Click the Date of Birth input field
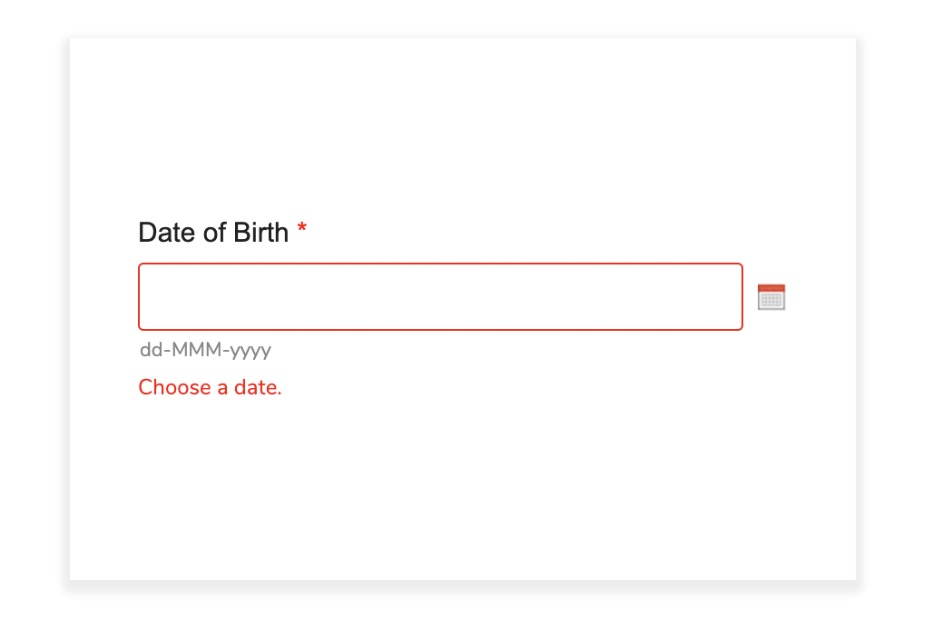Image resolution: width=926 pixels, height=618 pixels. point(440,297)
